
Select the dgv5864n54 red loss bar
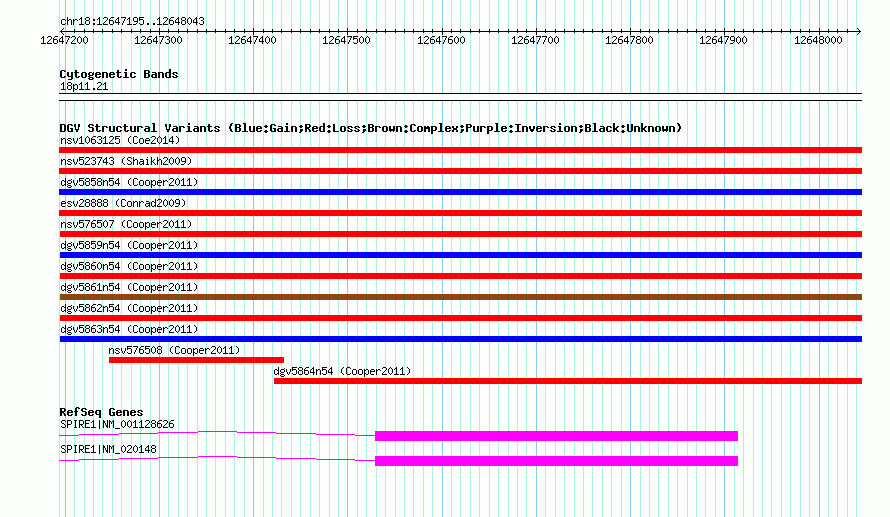pos(568,381)
